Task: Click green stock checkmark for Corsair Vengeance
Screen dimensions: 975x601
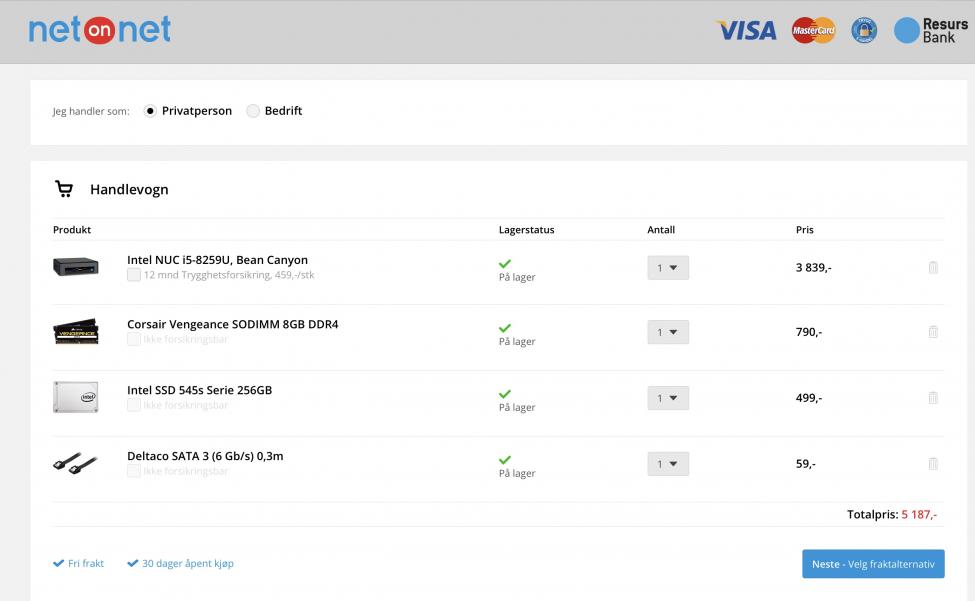Action: pyautogui.click(x=505, y=328)
